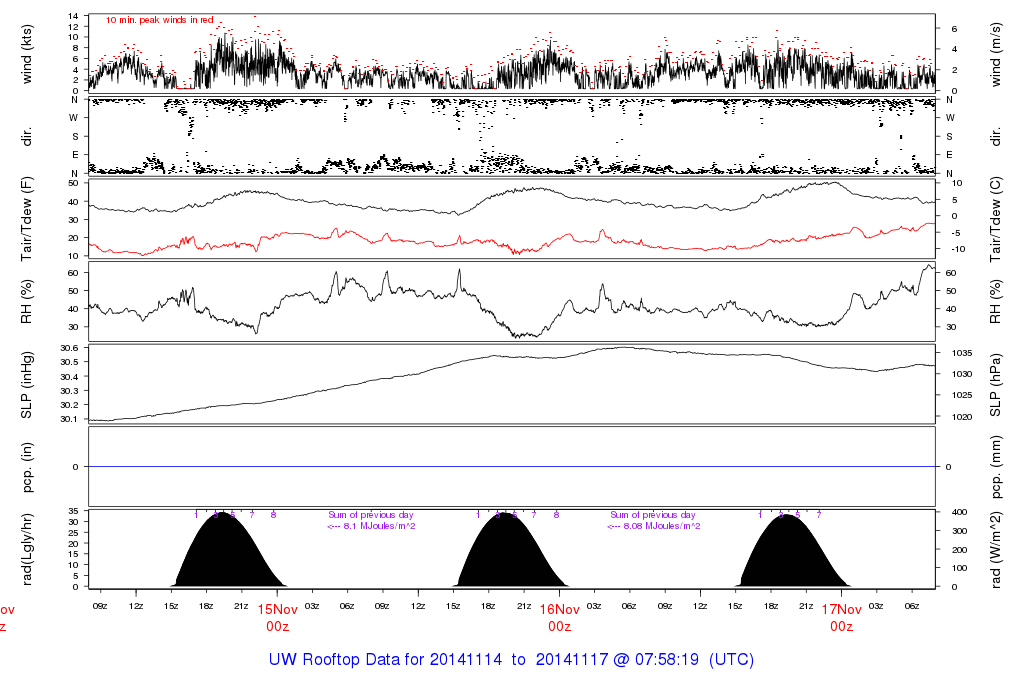Select the UW Rooftop Data title text
The width and height of the screenshot is (1024, 700).
(x=511, y=660)
